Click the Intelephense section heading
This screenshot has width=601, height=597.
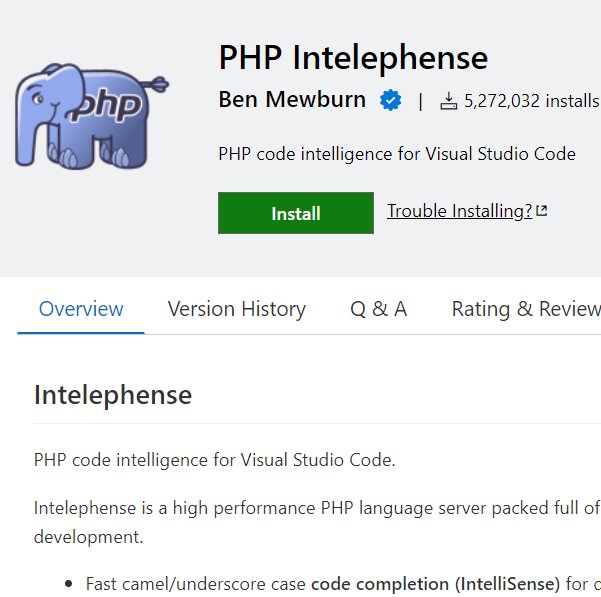coord(113,395)
